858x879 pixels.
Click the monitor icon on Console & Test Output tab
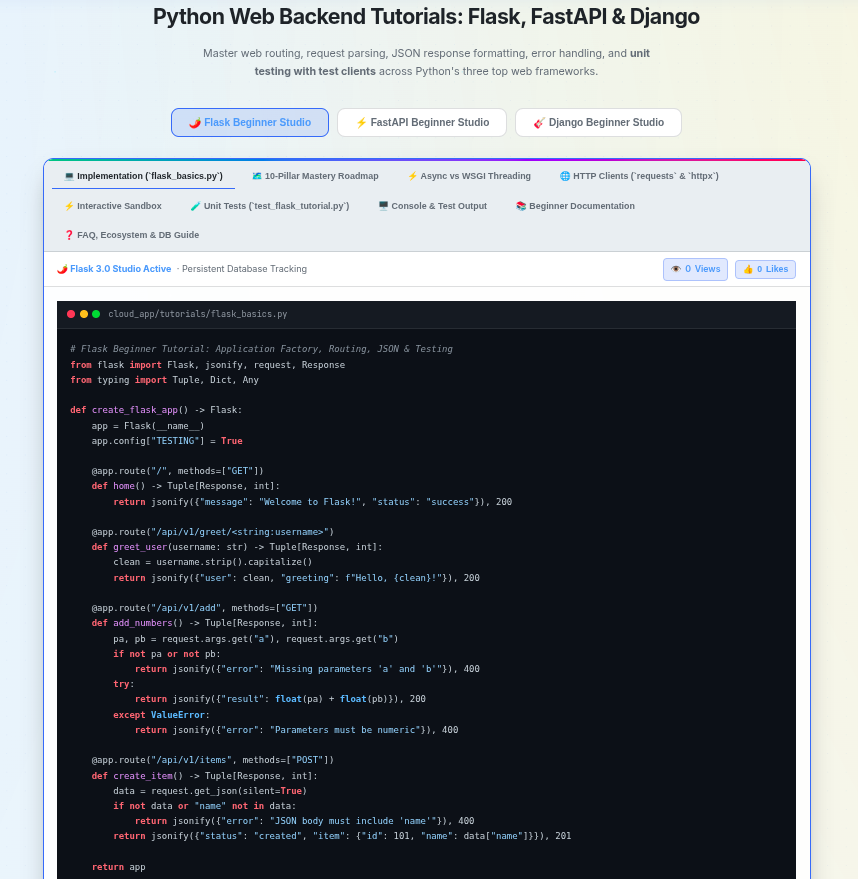click(x=383, y=206)
